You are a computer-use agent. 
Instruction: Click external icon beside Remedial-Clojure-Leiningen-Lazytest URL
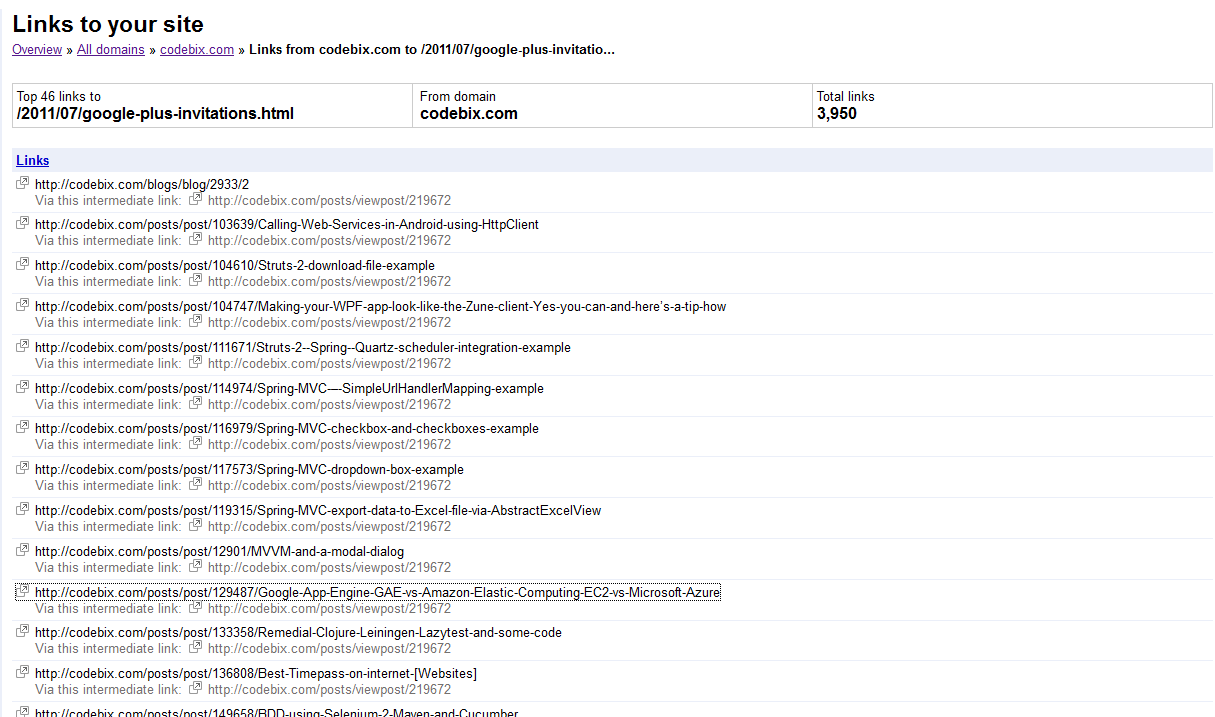[22, 632]
